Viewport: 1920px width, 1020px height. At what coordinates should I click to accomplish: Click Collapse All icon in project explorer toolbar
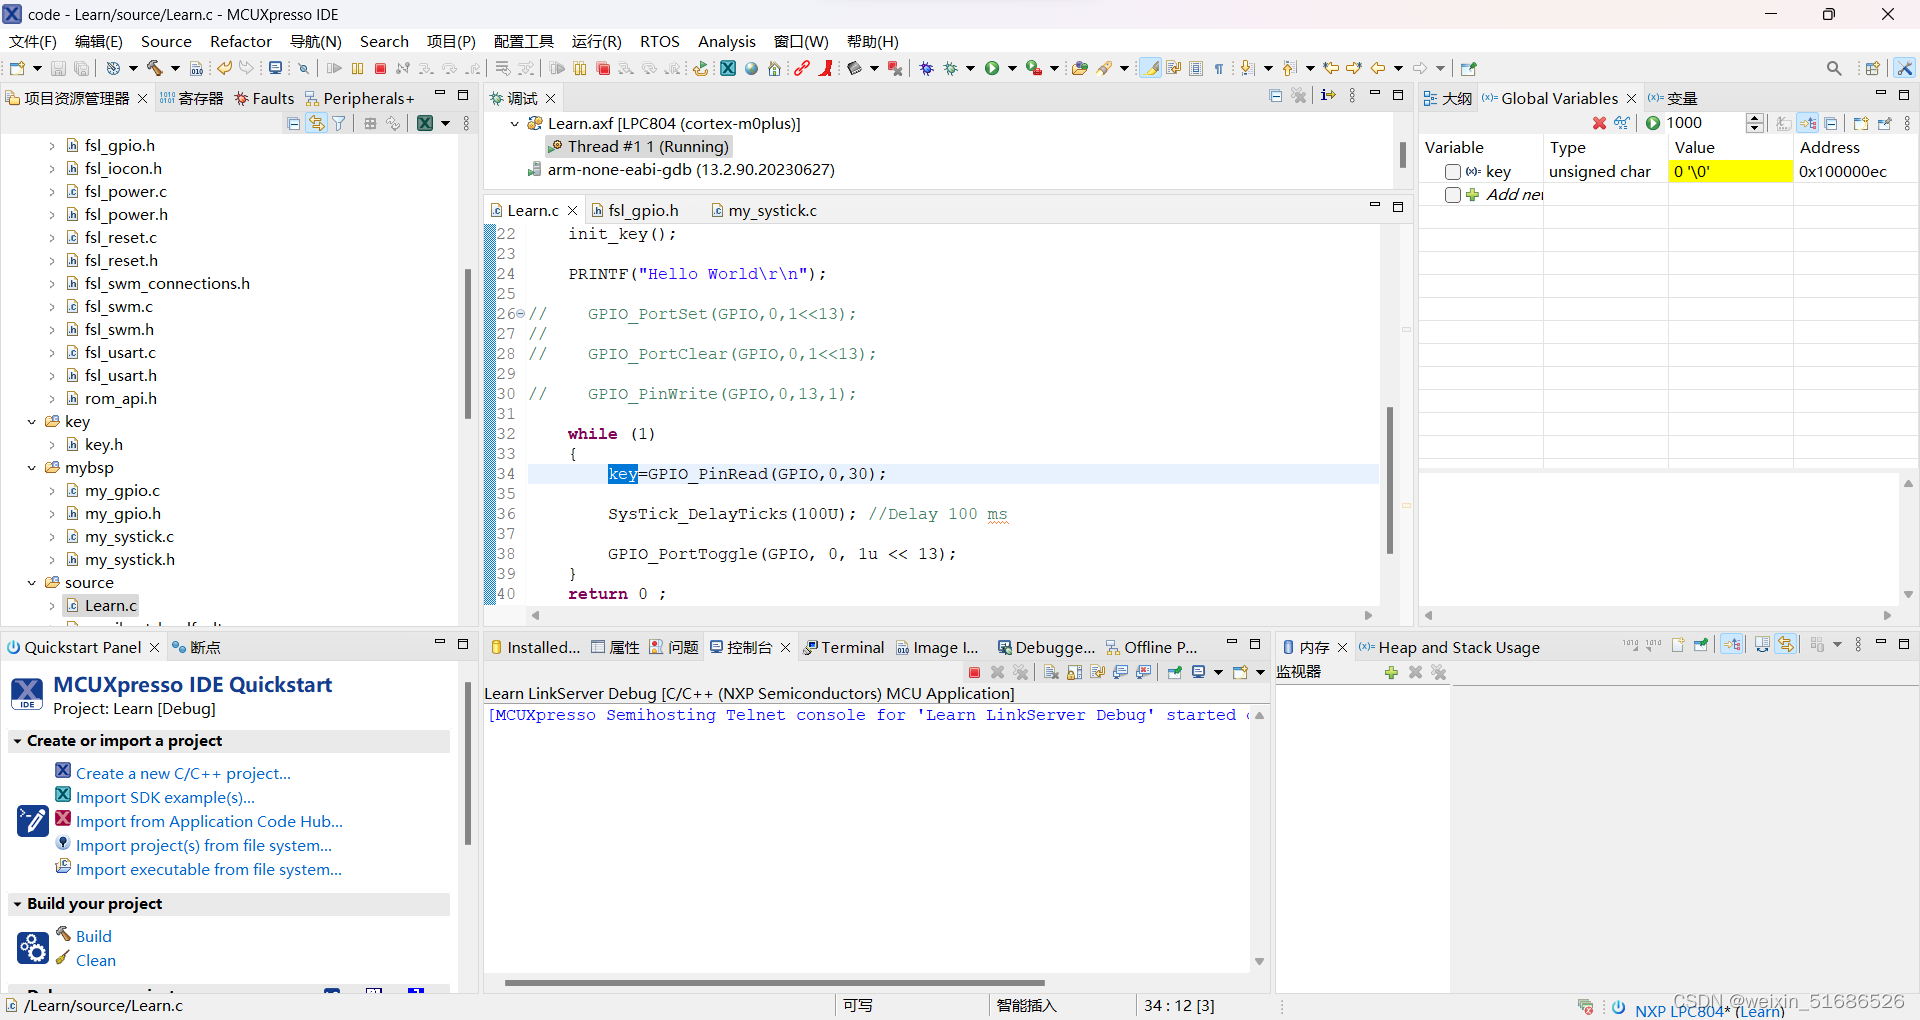tap(293, 123)
